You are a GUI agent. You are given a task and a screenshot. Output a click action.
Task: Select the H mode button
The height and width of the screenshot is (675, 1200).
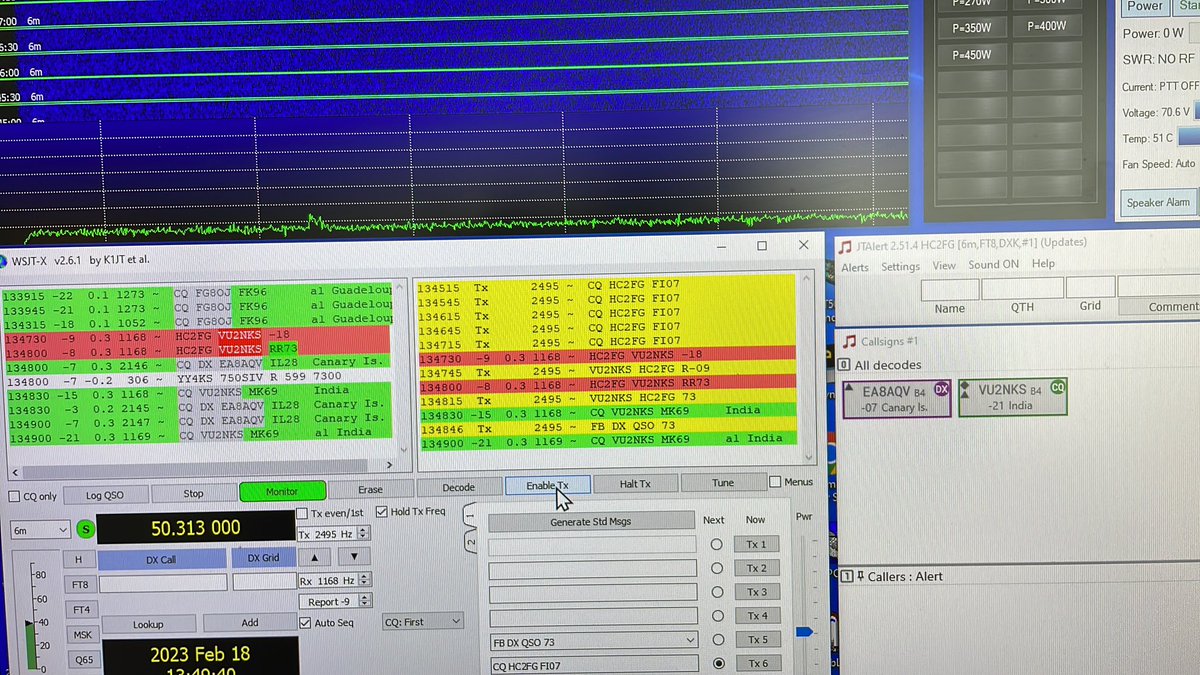pyautogui.click(x=80, y=560)
